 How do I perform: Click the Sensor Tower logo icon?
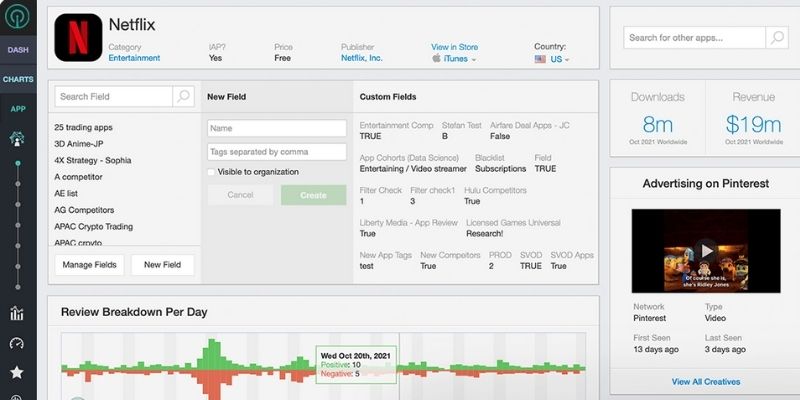(17, 18)
